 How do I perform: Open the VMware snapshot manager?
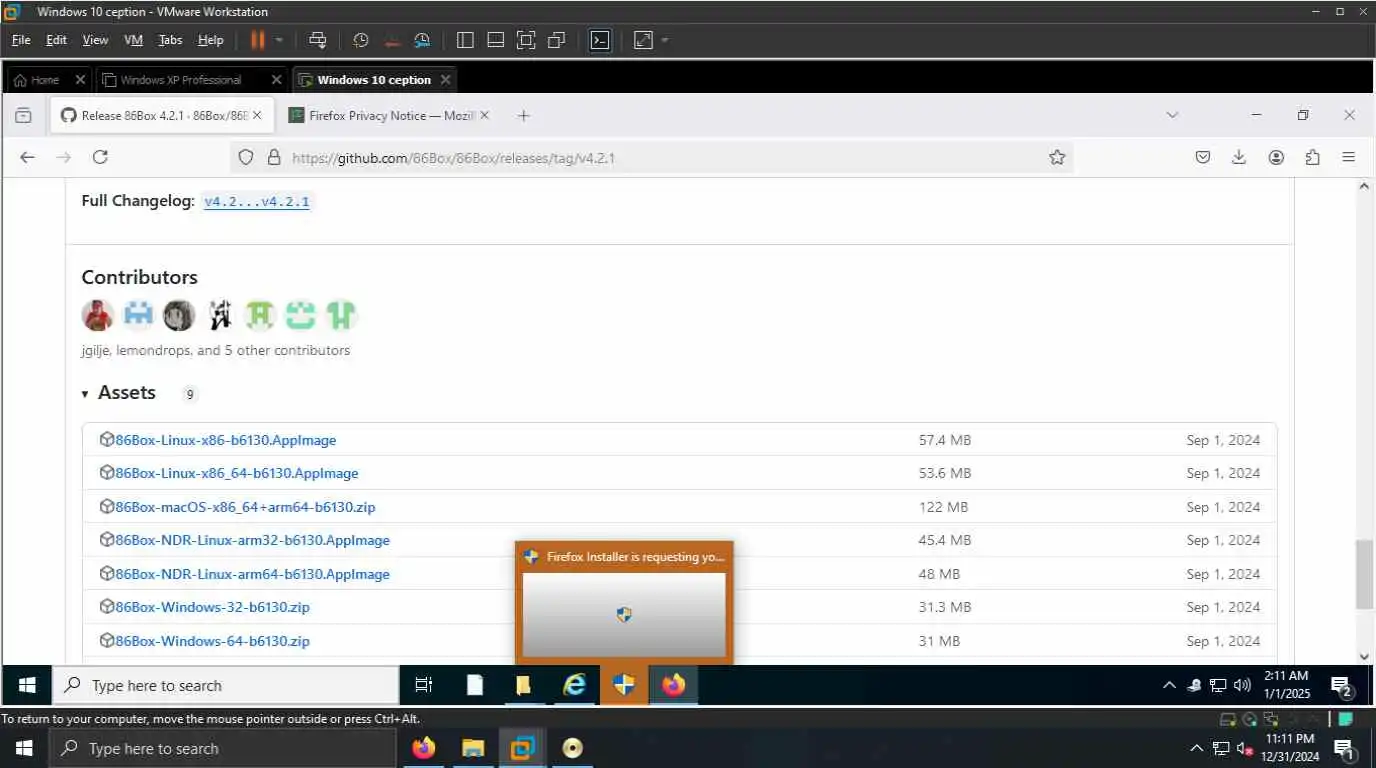pos(422,40)
